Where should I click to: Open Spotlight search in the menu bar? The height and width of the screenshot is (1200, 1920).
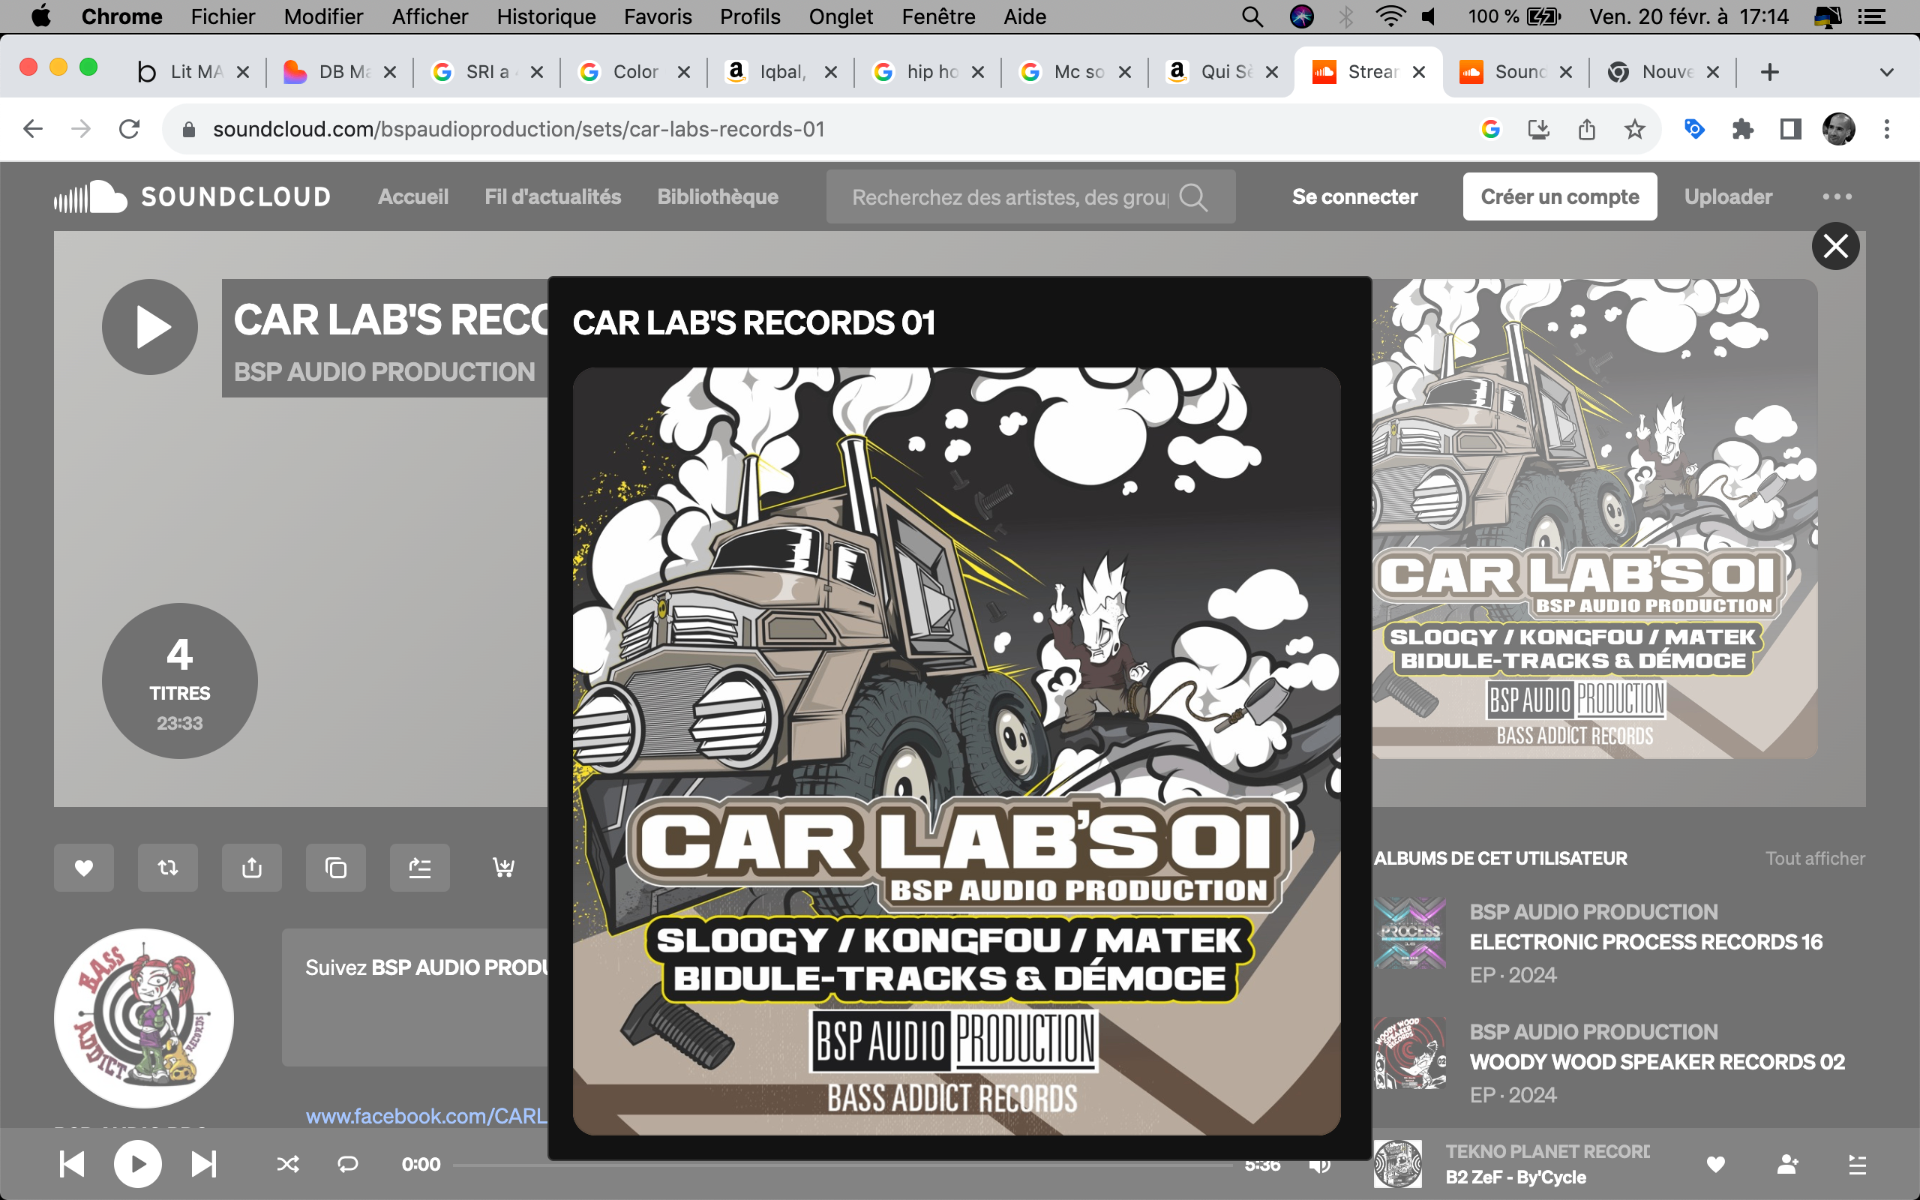pyautogui.click(x=1253, y=17)
